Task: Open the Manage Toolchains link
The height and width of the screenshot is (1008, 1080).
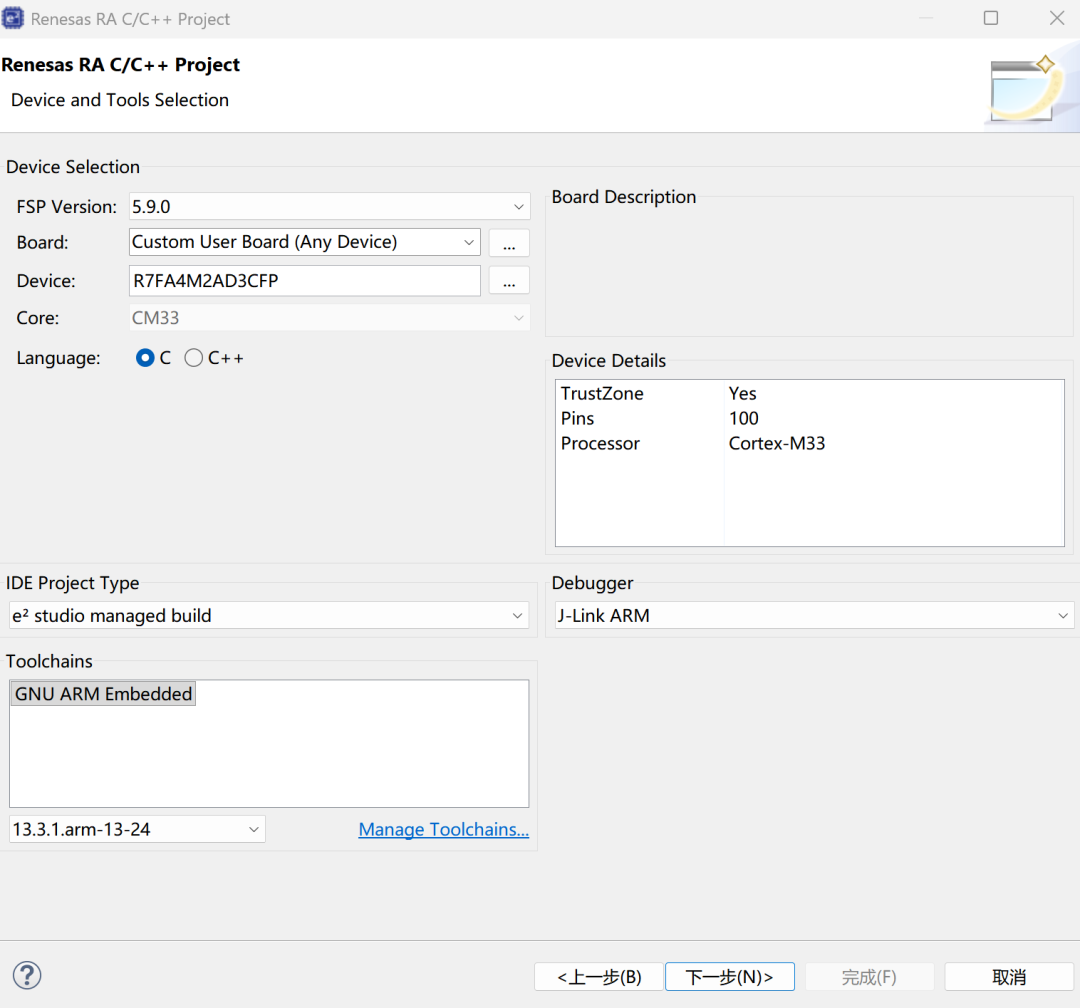Action: click(443, 829)
